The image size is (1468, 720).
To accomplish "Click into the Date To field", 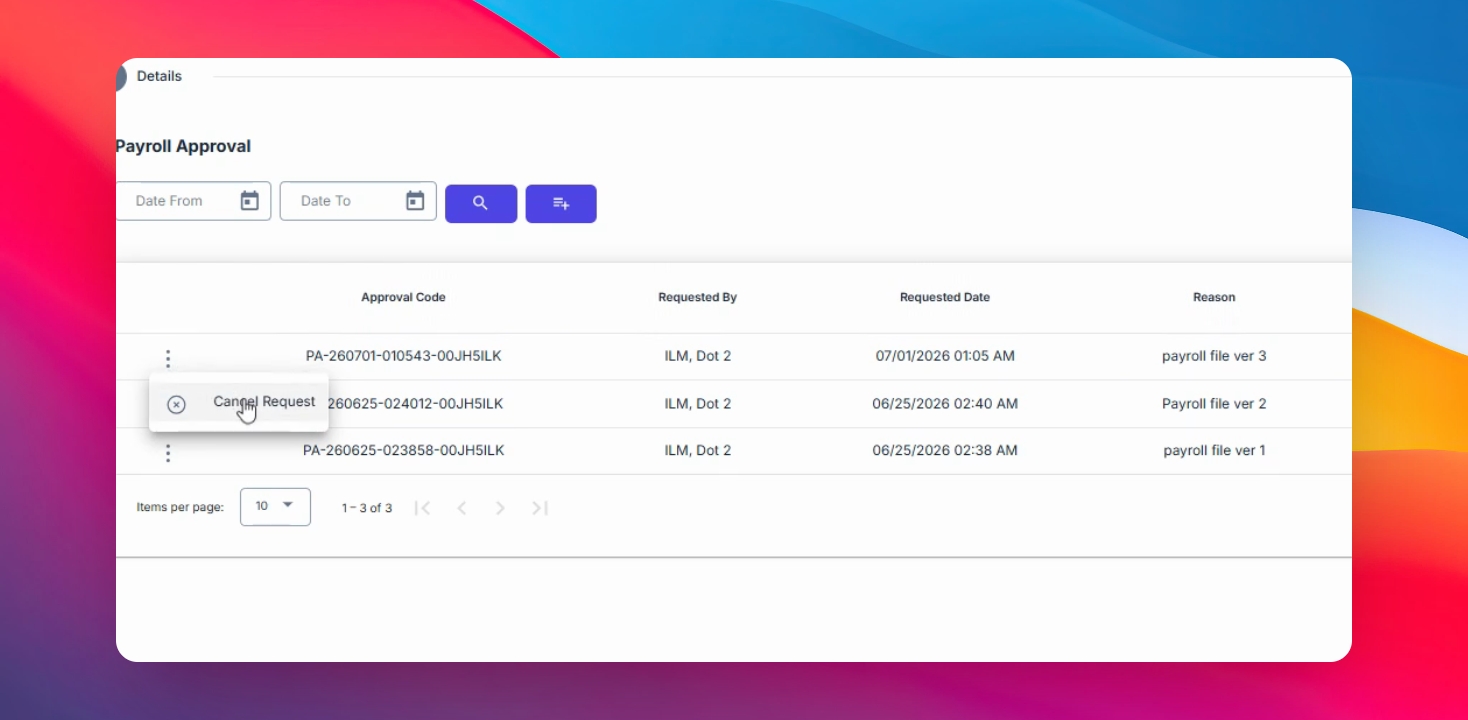I will (x=358, y=201).
